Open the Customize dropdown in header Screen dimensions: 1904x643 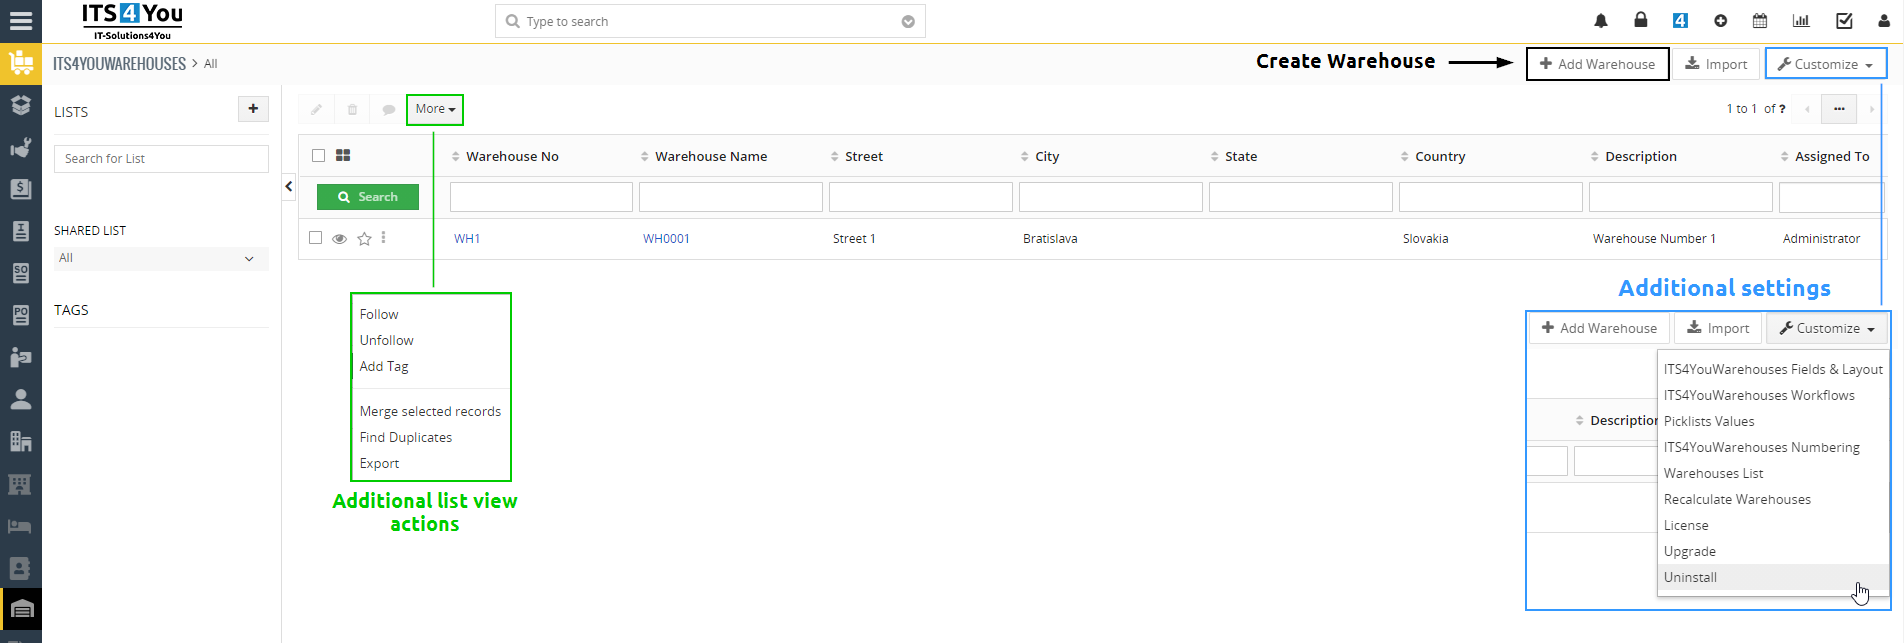click(1826, 64)
